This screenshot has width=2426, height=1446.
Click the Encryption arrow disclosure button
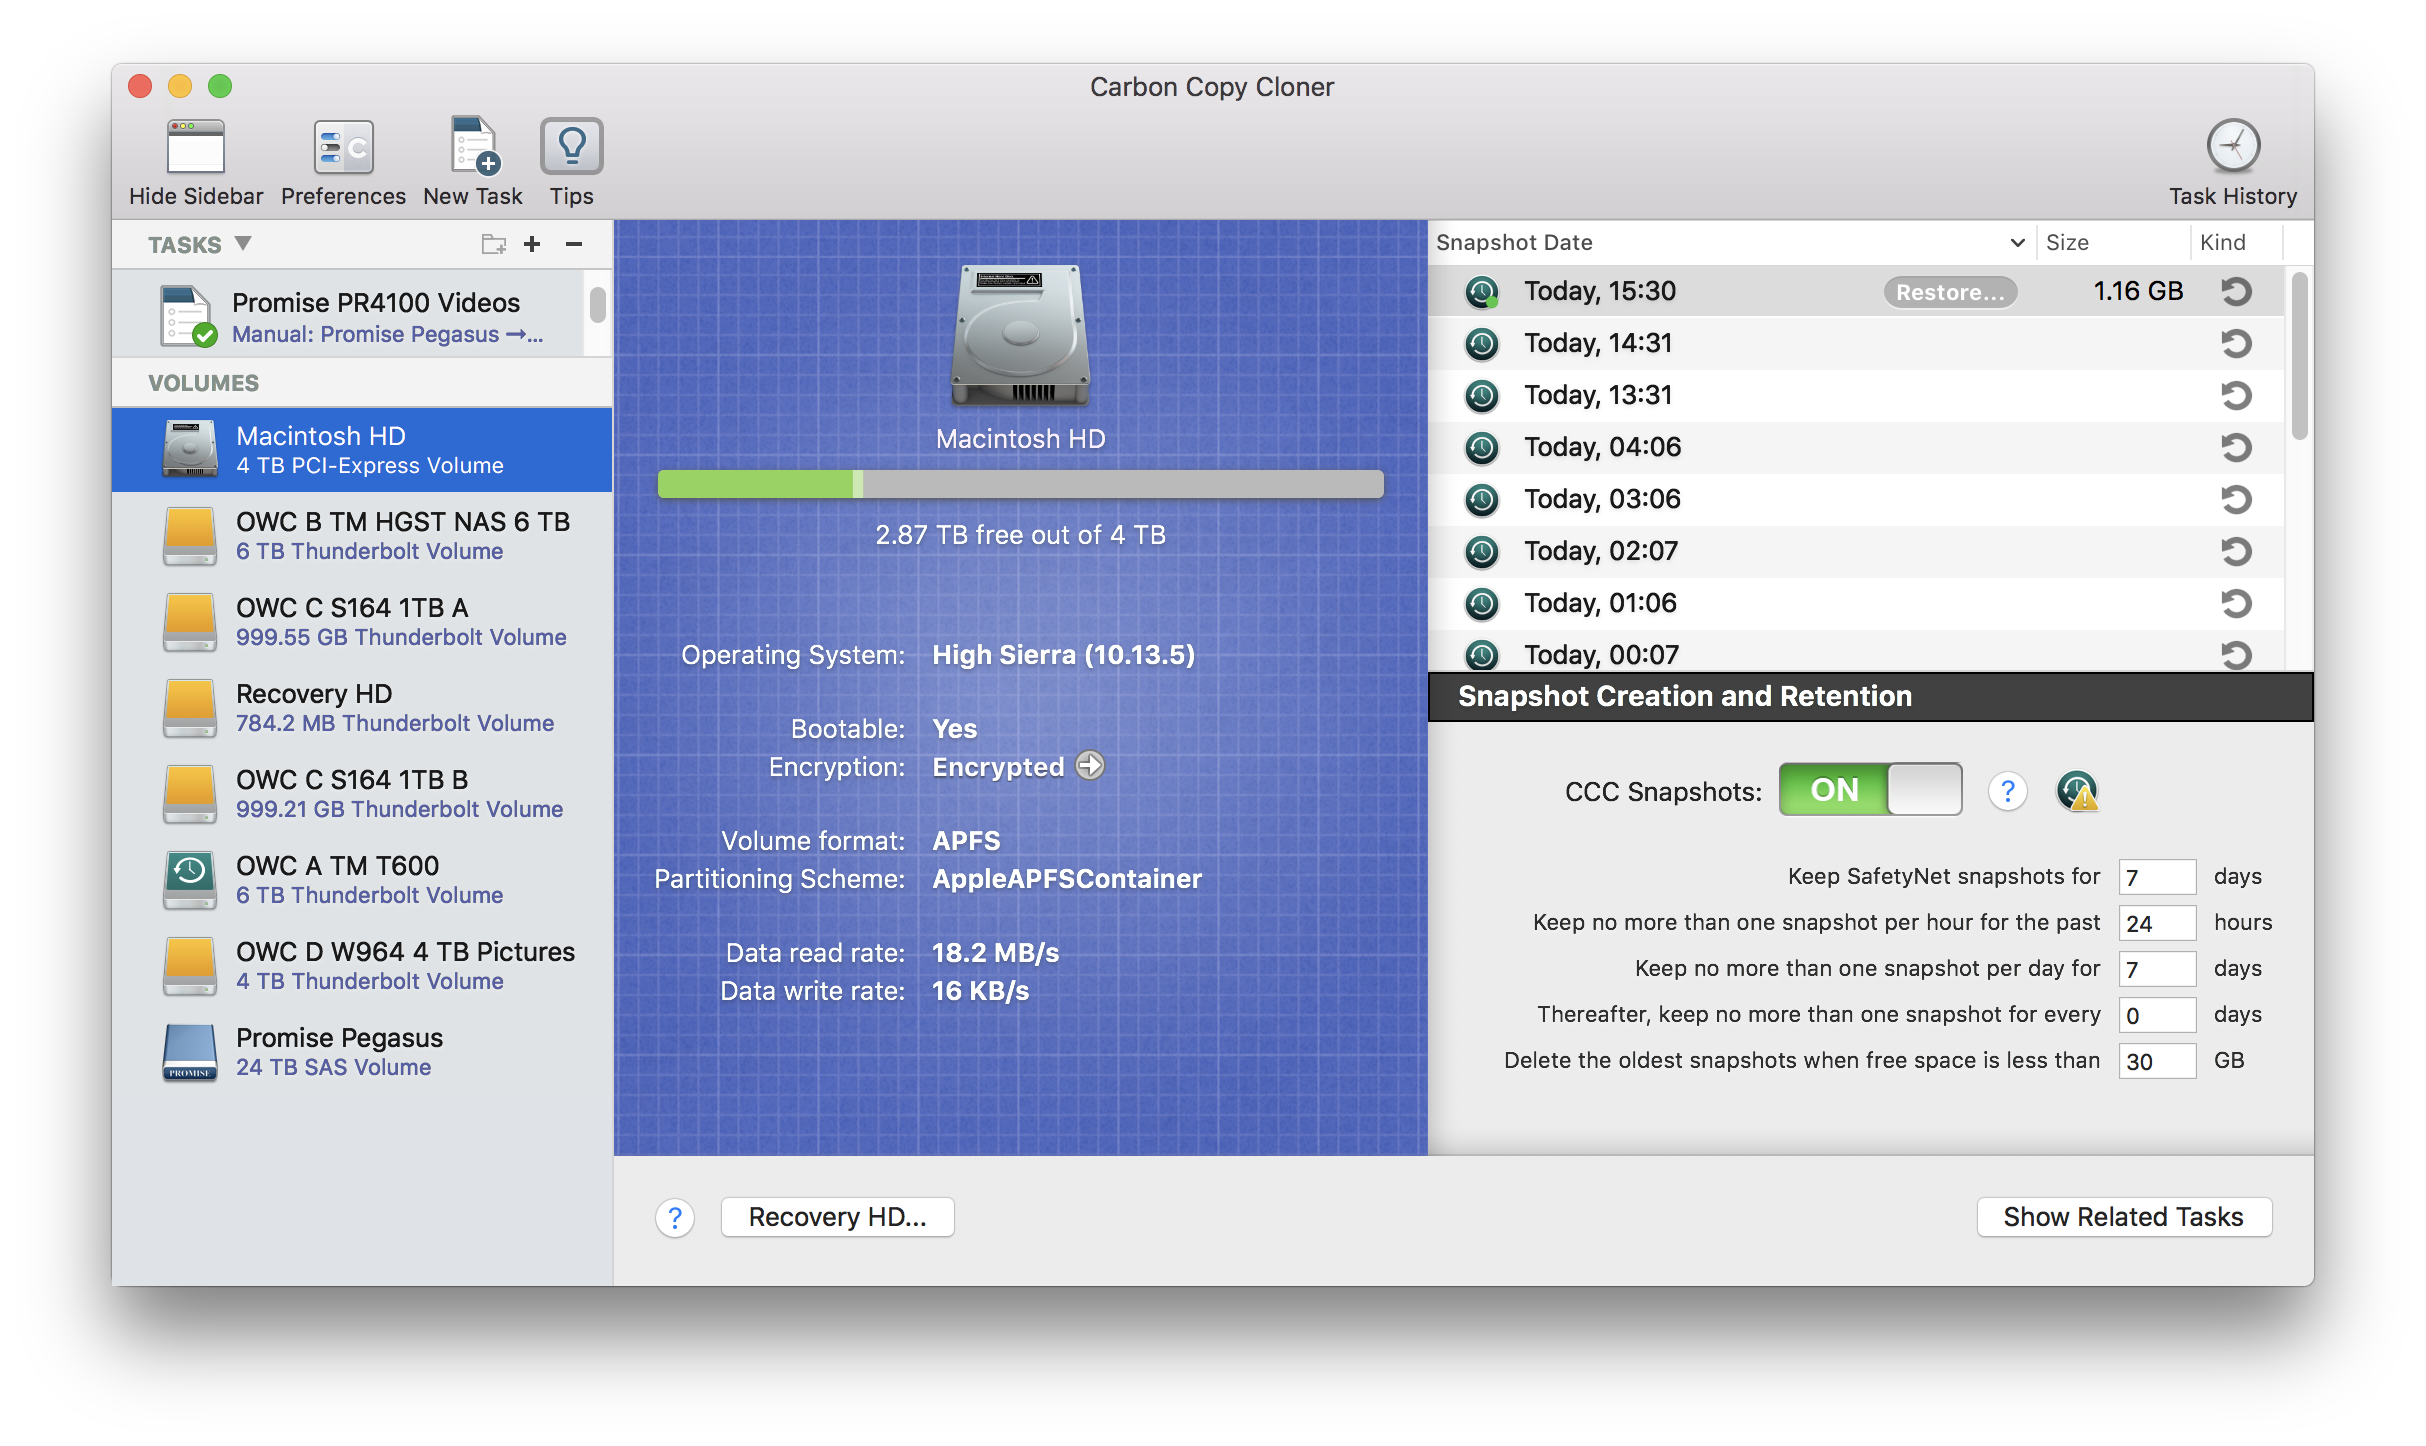click(x=1090, y=766)
